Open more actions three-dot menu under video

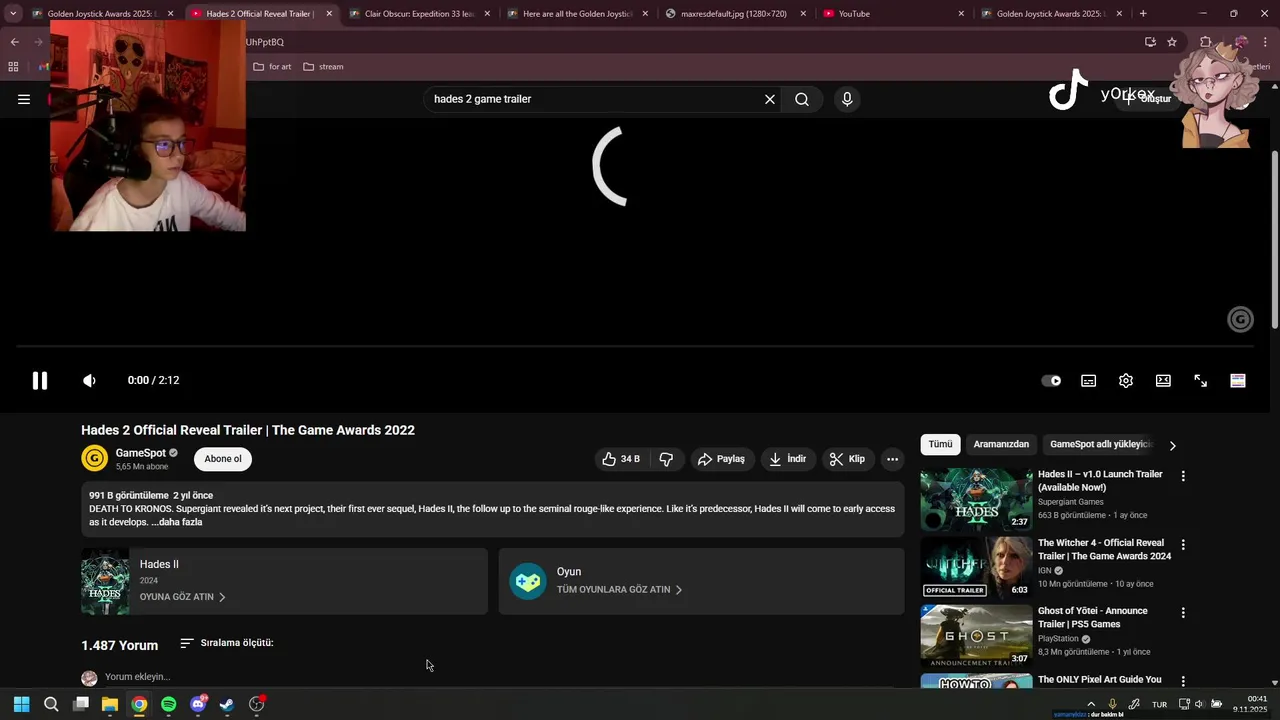(x=892, y=459)
